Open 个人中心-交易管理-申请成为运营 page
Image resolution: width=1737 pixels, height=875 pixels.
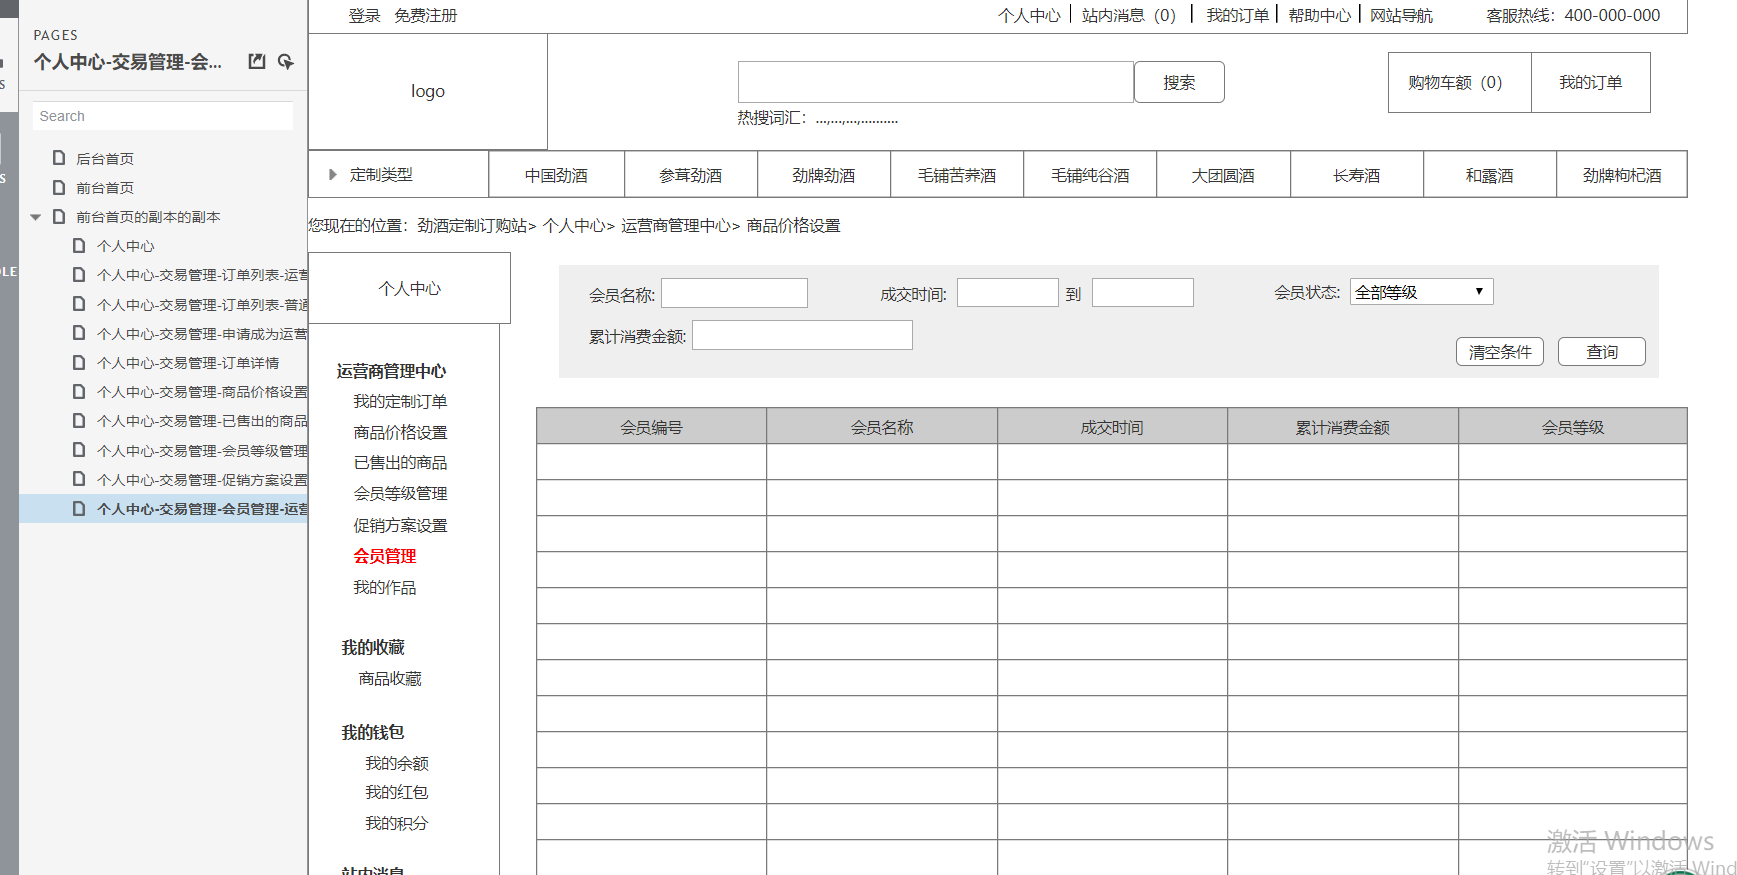click(x=202, y=334)
